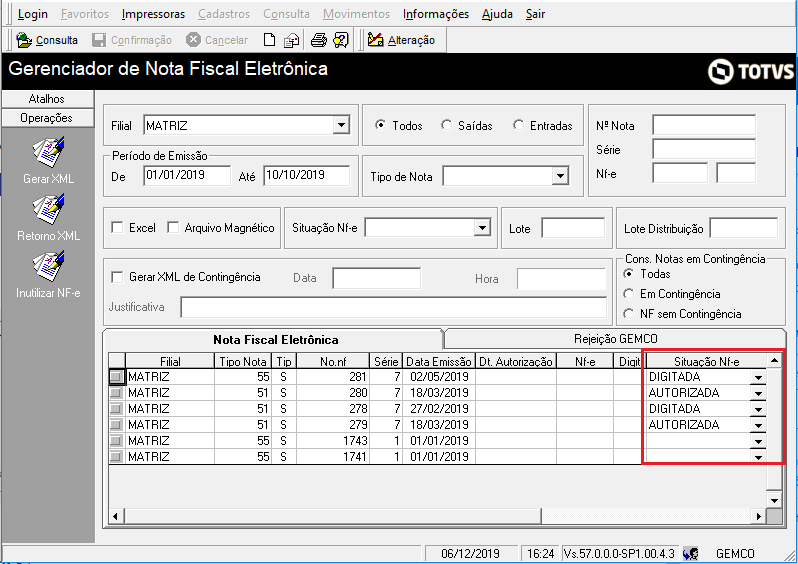Click the horizontal scrollbar of the grid
Screen dimensions: 798x564
click(332, 516)
